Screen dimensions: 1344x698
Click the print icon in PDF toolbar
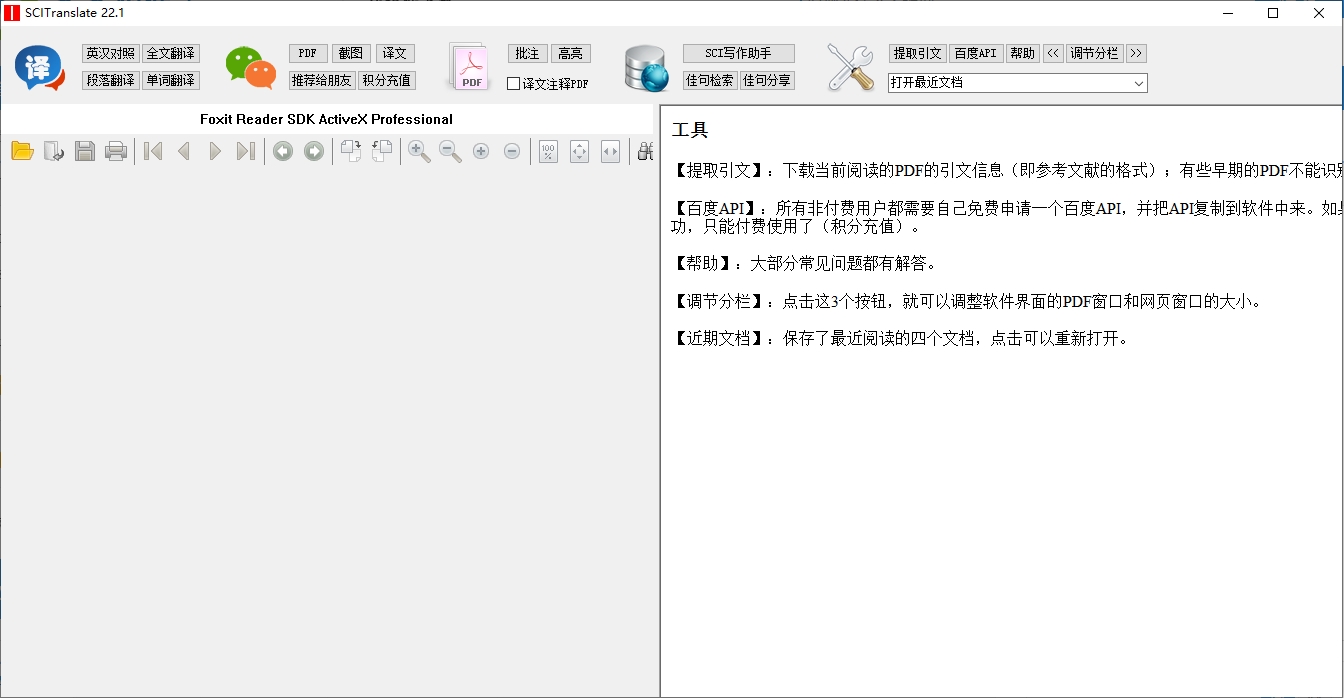116,151
